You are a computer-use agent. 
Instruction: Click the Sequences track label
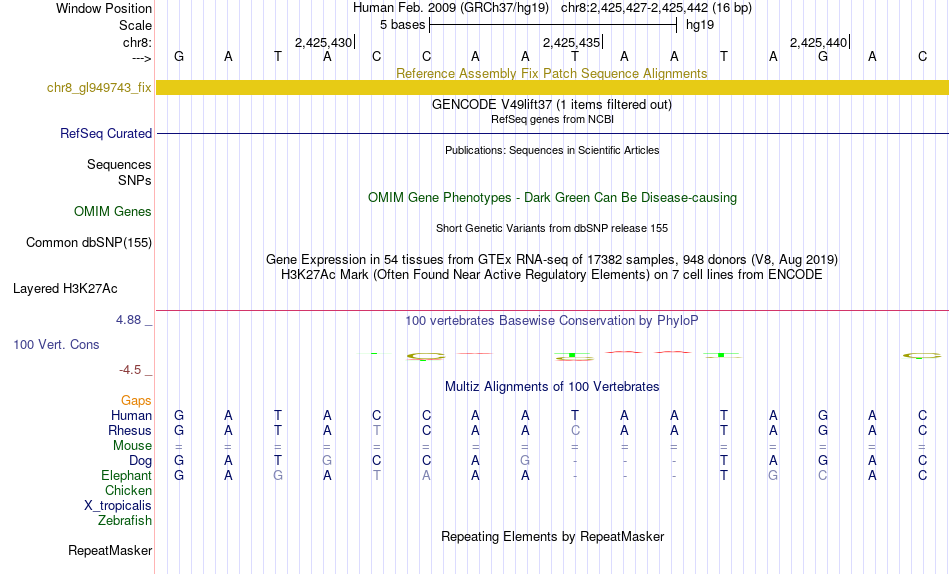(119, 164)
